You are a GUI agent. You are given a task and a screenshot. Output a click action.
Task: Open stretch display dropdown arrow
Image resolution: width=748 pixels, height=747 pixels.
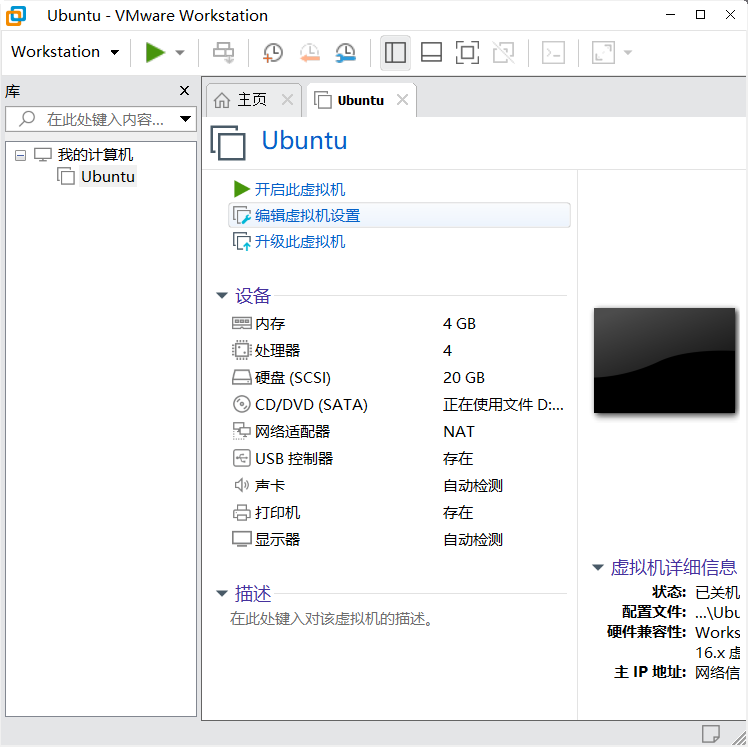pos(628,52)
